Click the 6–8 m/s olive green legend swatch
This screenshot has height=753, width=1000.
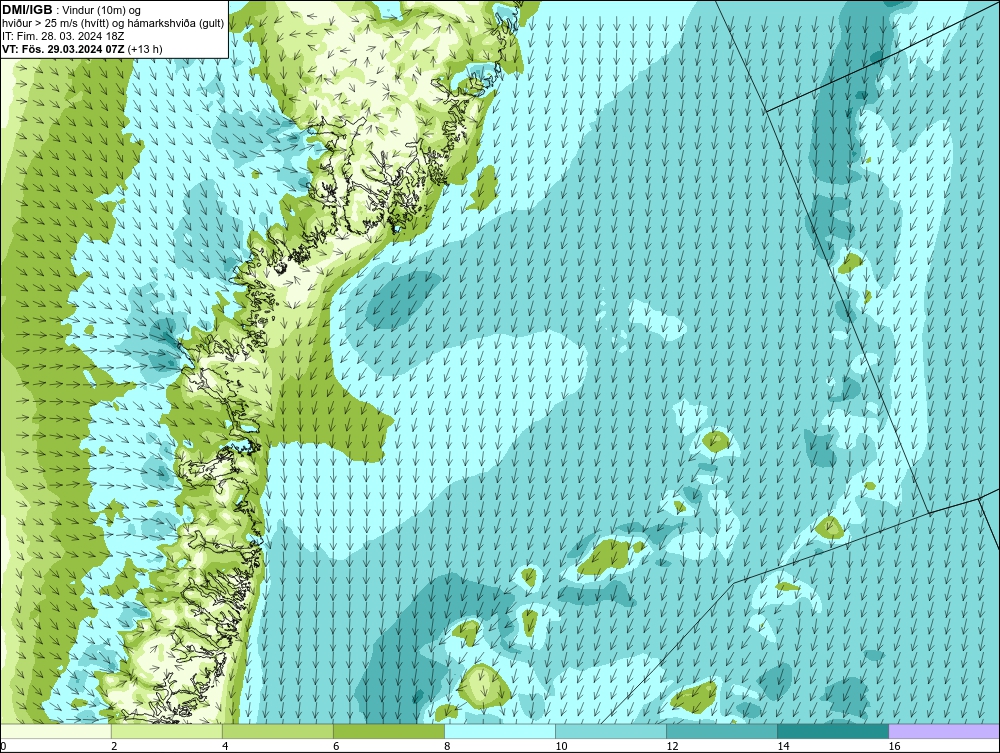[x=388, y=731]
